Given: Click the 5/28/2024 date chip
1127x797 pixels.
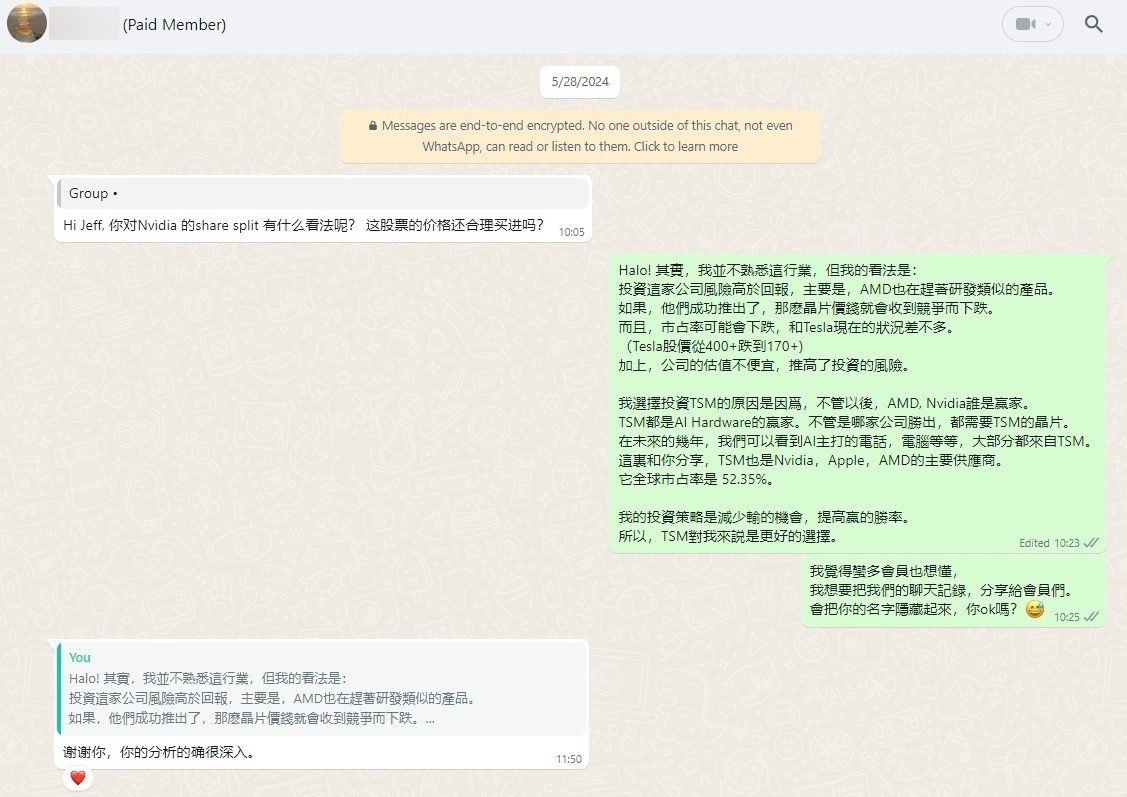Looking at the screenshot, I should click(x=580, y=82).
